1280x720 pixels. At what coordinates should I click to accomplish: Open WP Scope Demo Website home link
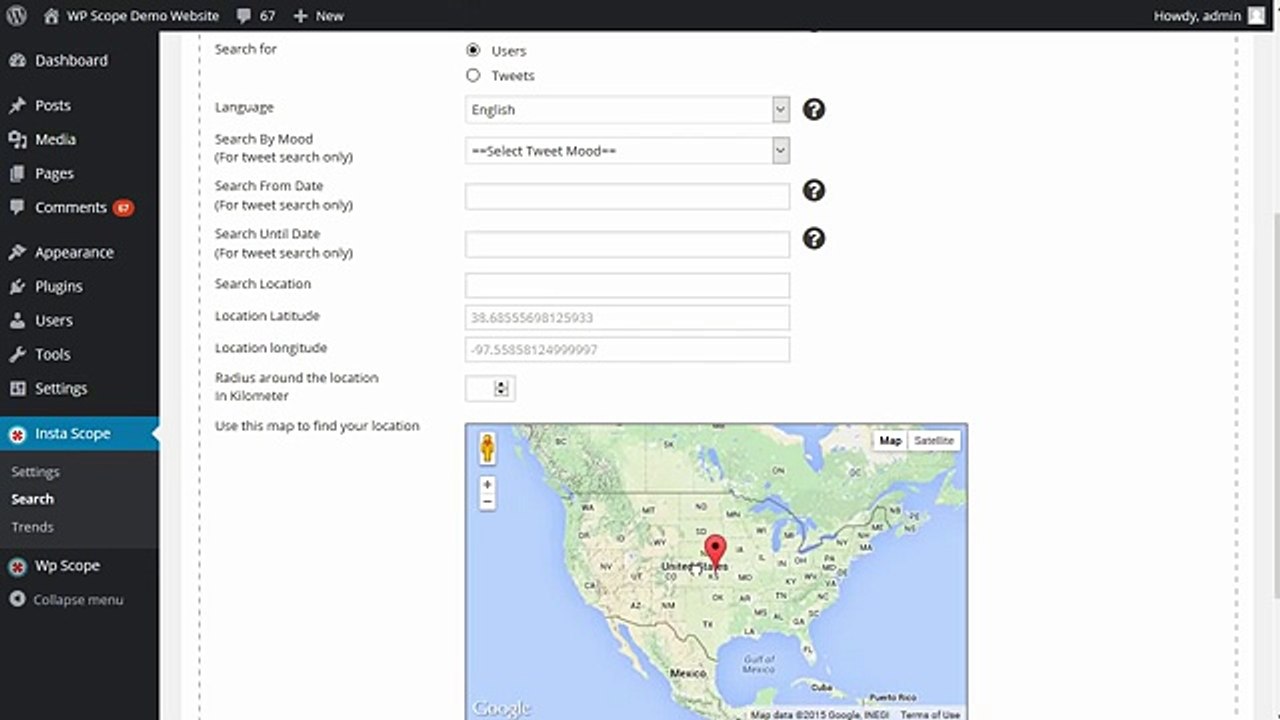pyautogui.click(x=131, y=15)
